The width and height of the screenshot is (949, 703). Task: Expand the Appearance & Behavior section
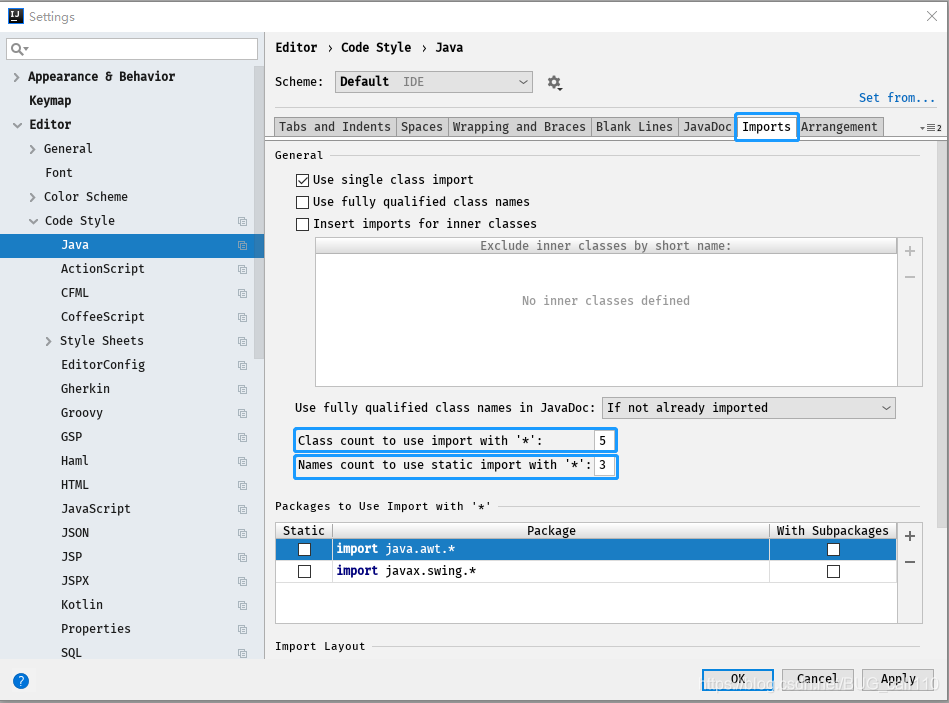17,76
